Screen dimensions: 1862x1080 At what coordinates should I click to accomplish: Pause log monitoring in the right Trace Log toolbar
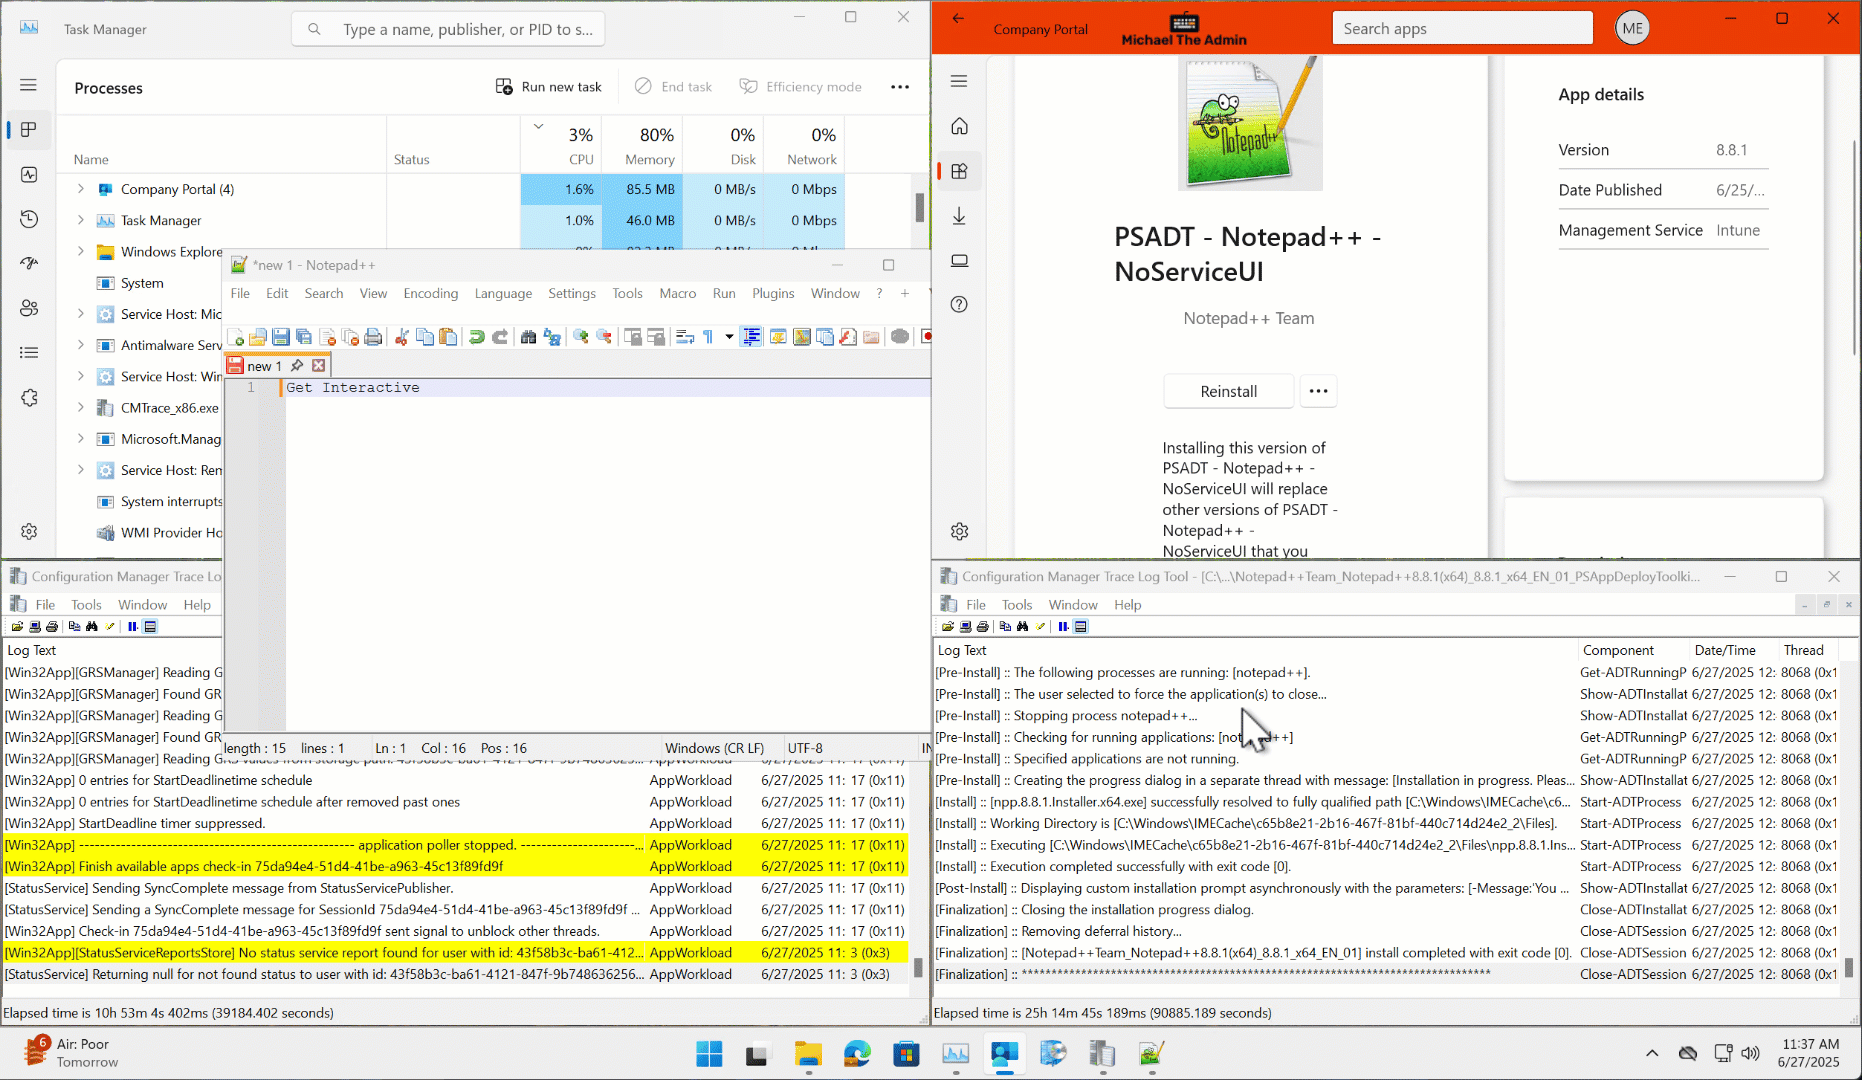tap(1063, 627)
